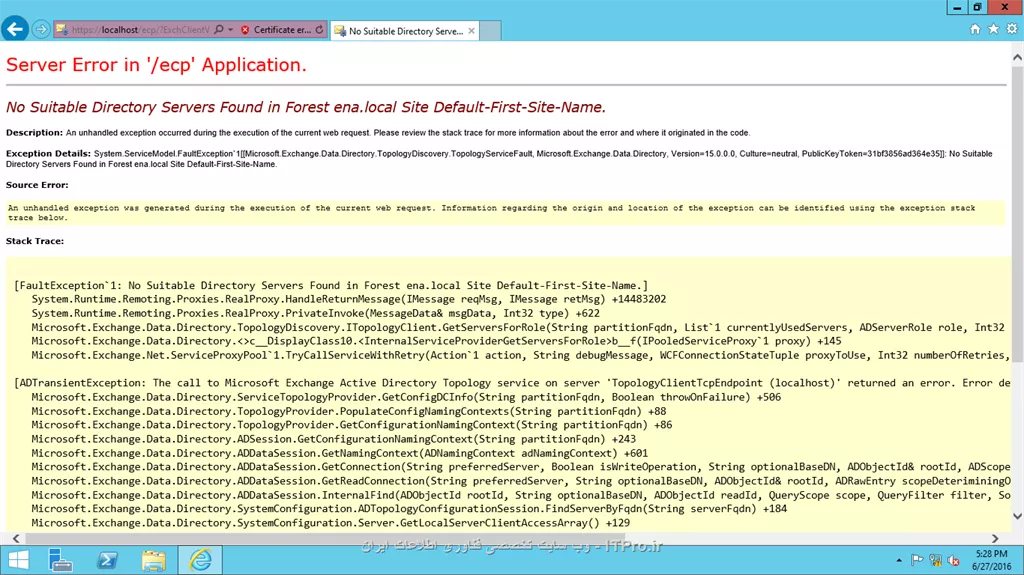Switch to Internet Explorer on the taskbar

tap(200, 561)
